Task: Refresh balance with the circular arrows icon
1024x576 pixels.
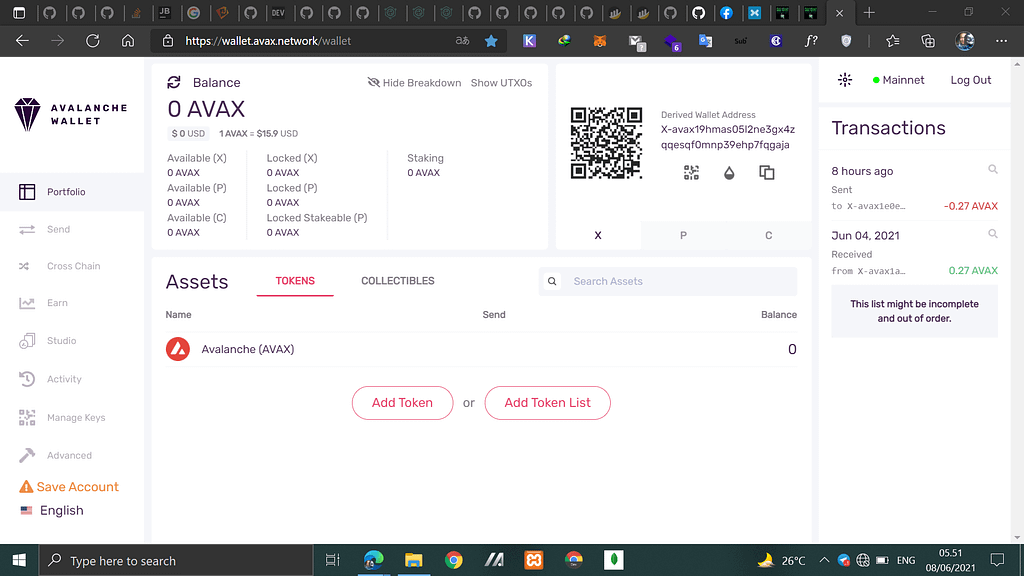Action: [174, 82]
